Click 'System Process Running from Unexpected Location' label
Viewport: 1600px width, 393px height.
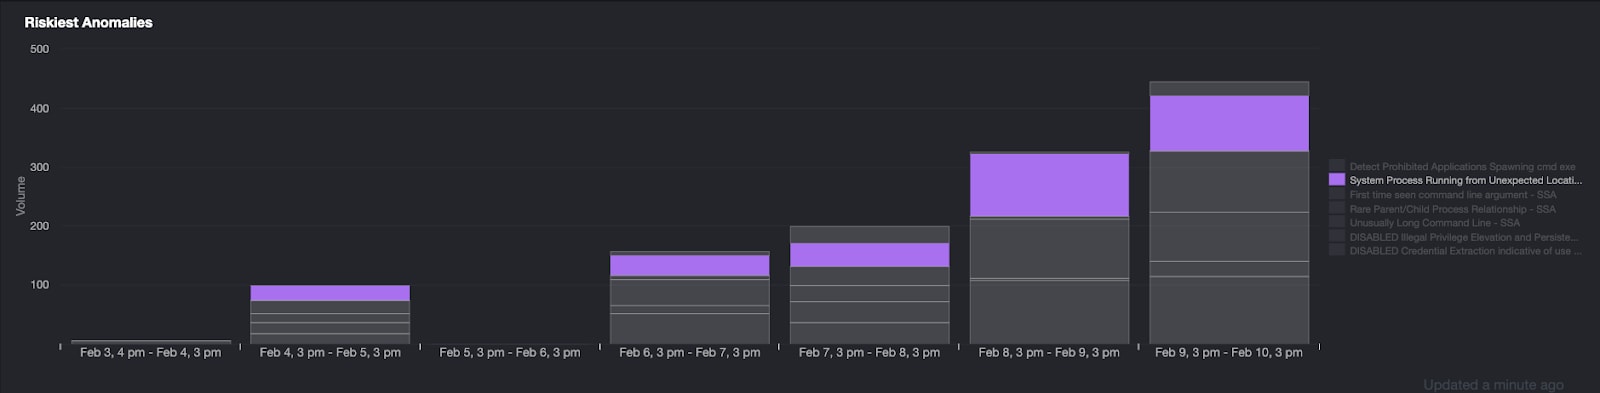[x=1466, y=180]
